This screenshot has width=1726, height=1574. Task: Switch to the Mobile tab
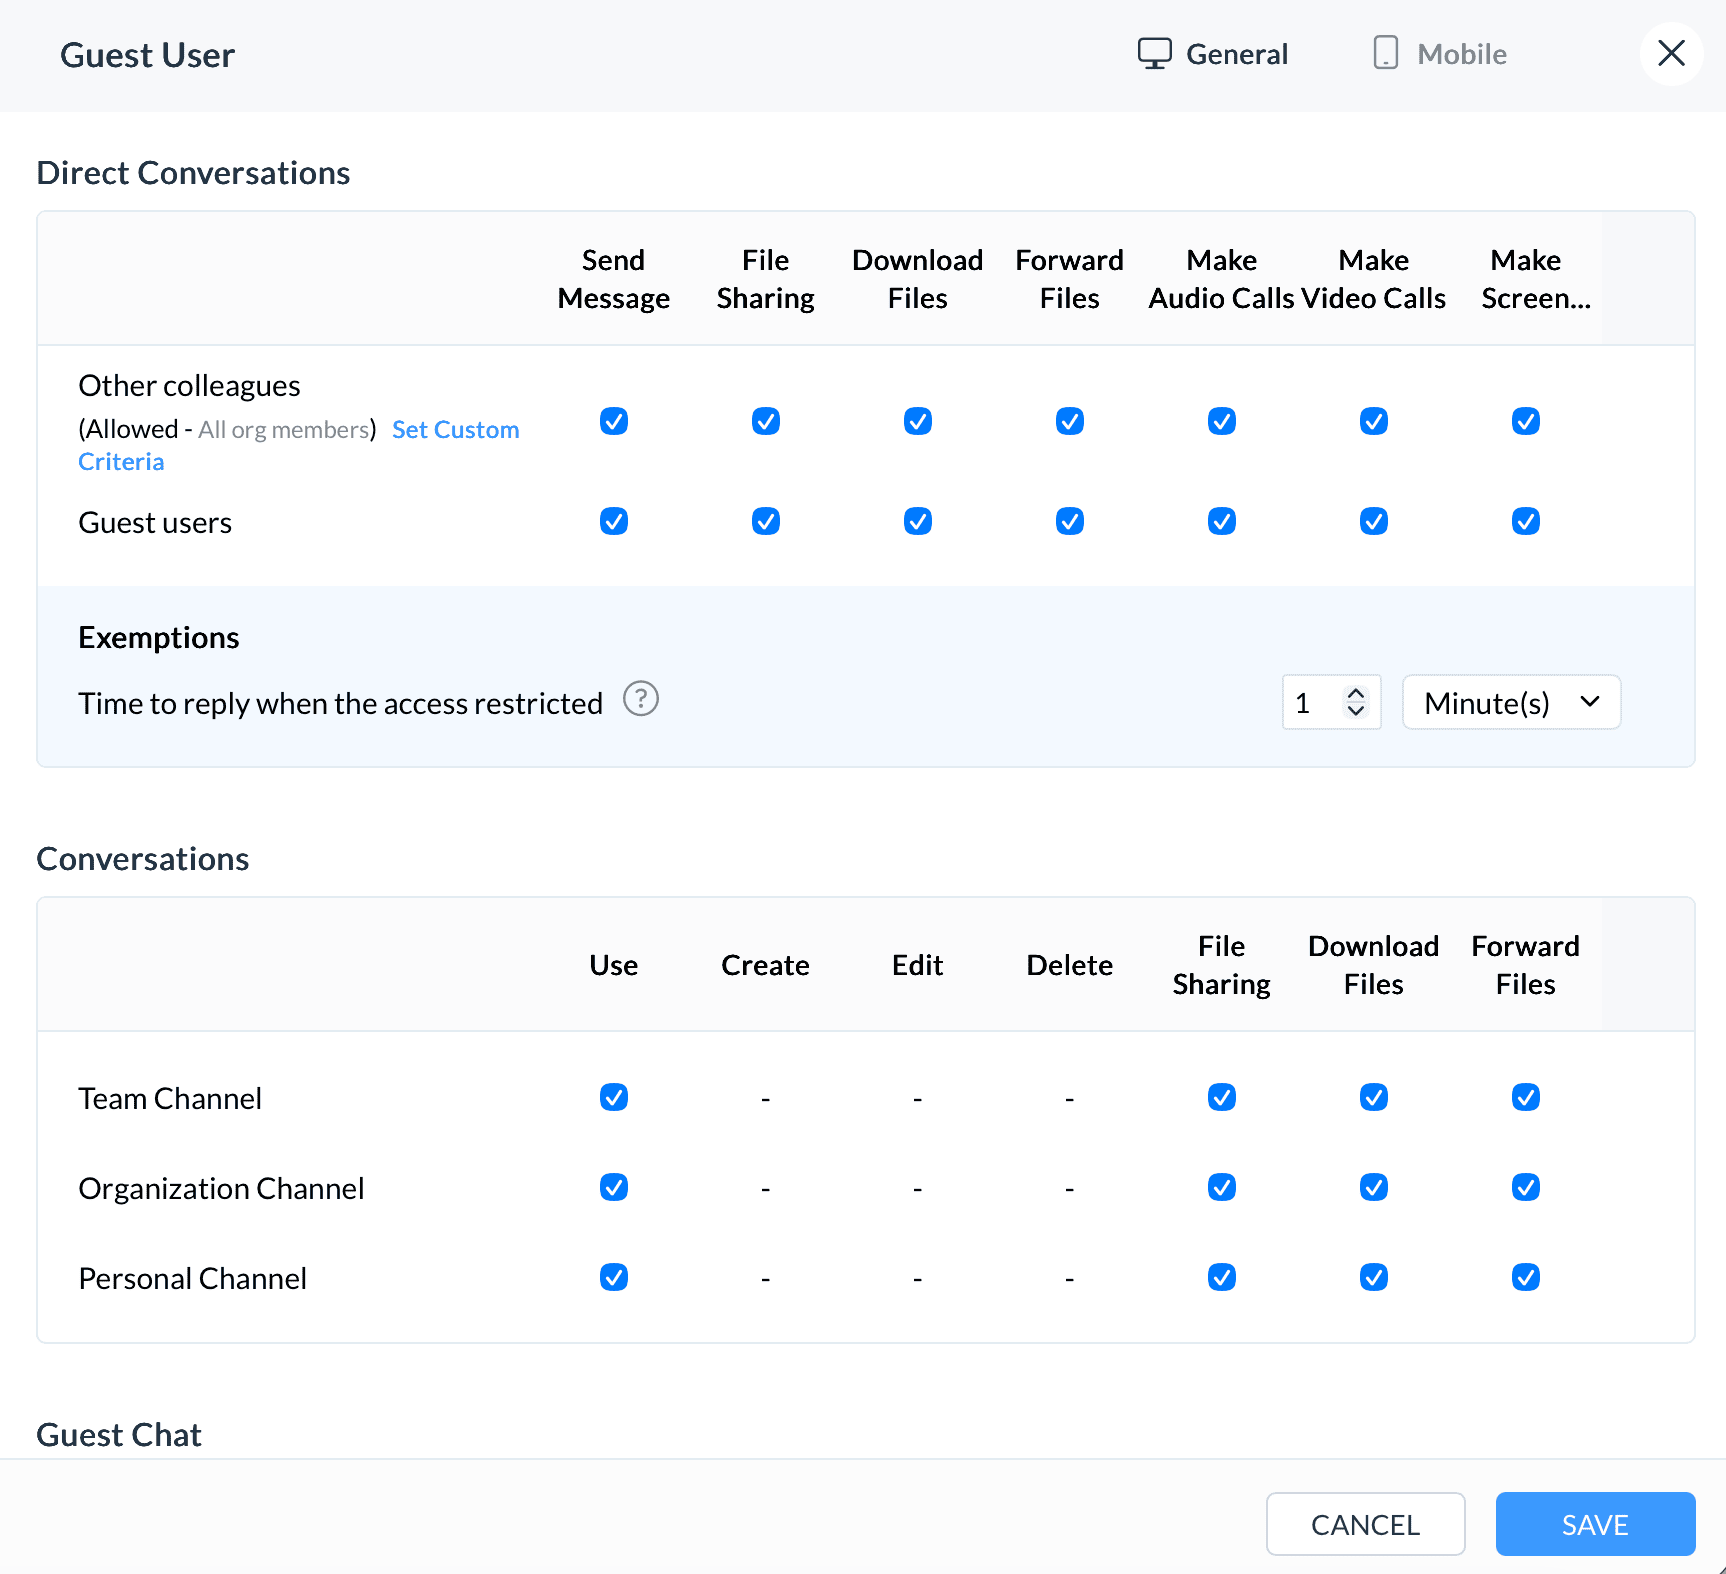click(1440, 54)
